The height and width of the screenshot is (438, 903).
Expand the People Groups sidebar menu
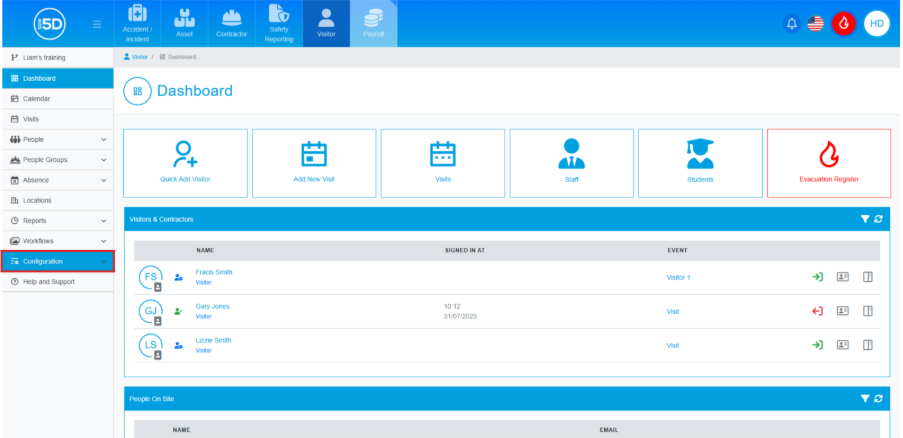pos(58,159)
